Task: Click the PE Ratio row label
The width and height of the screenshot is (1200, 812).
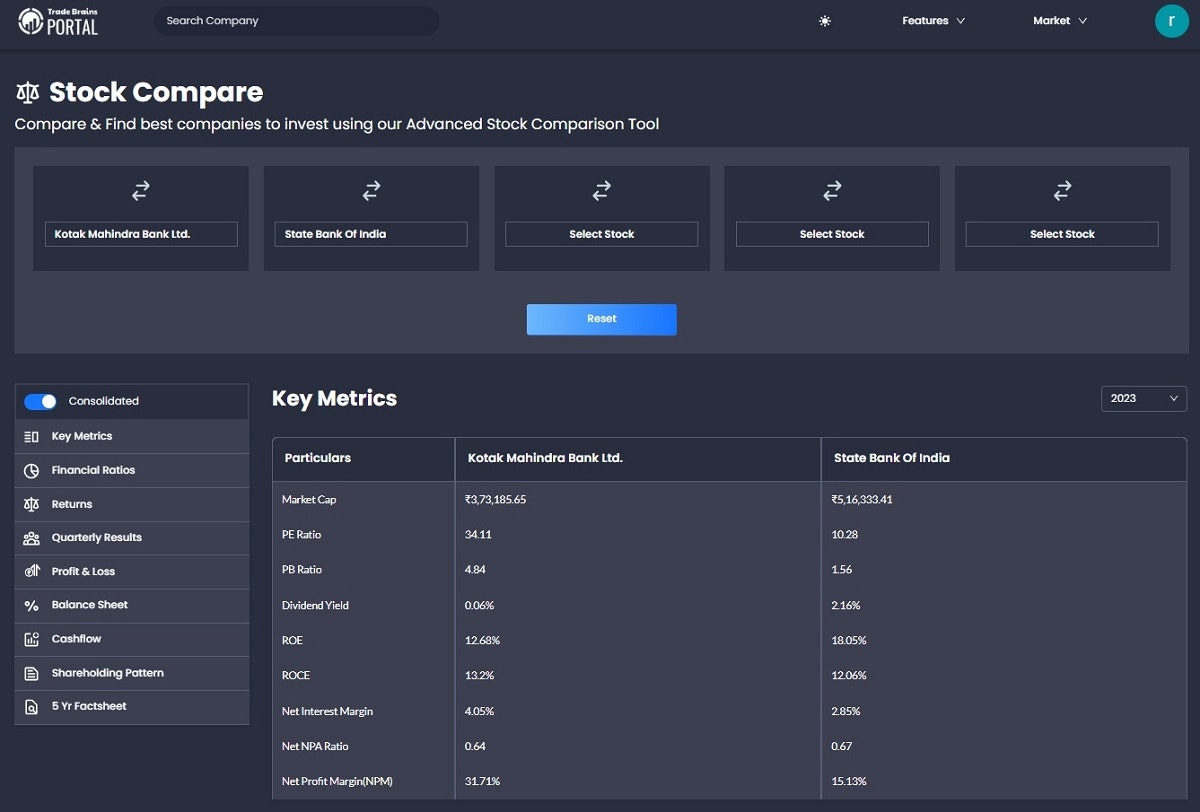Action: click(302, 535)
